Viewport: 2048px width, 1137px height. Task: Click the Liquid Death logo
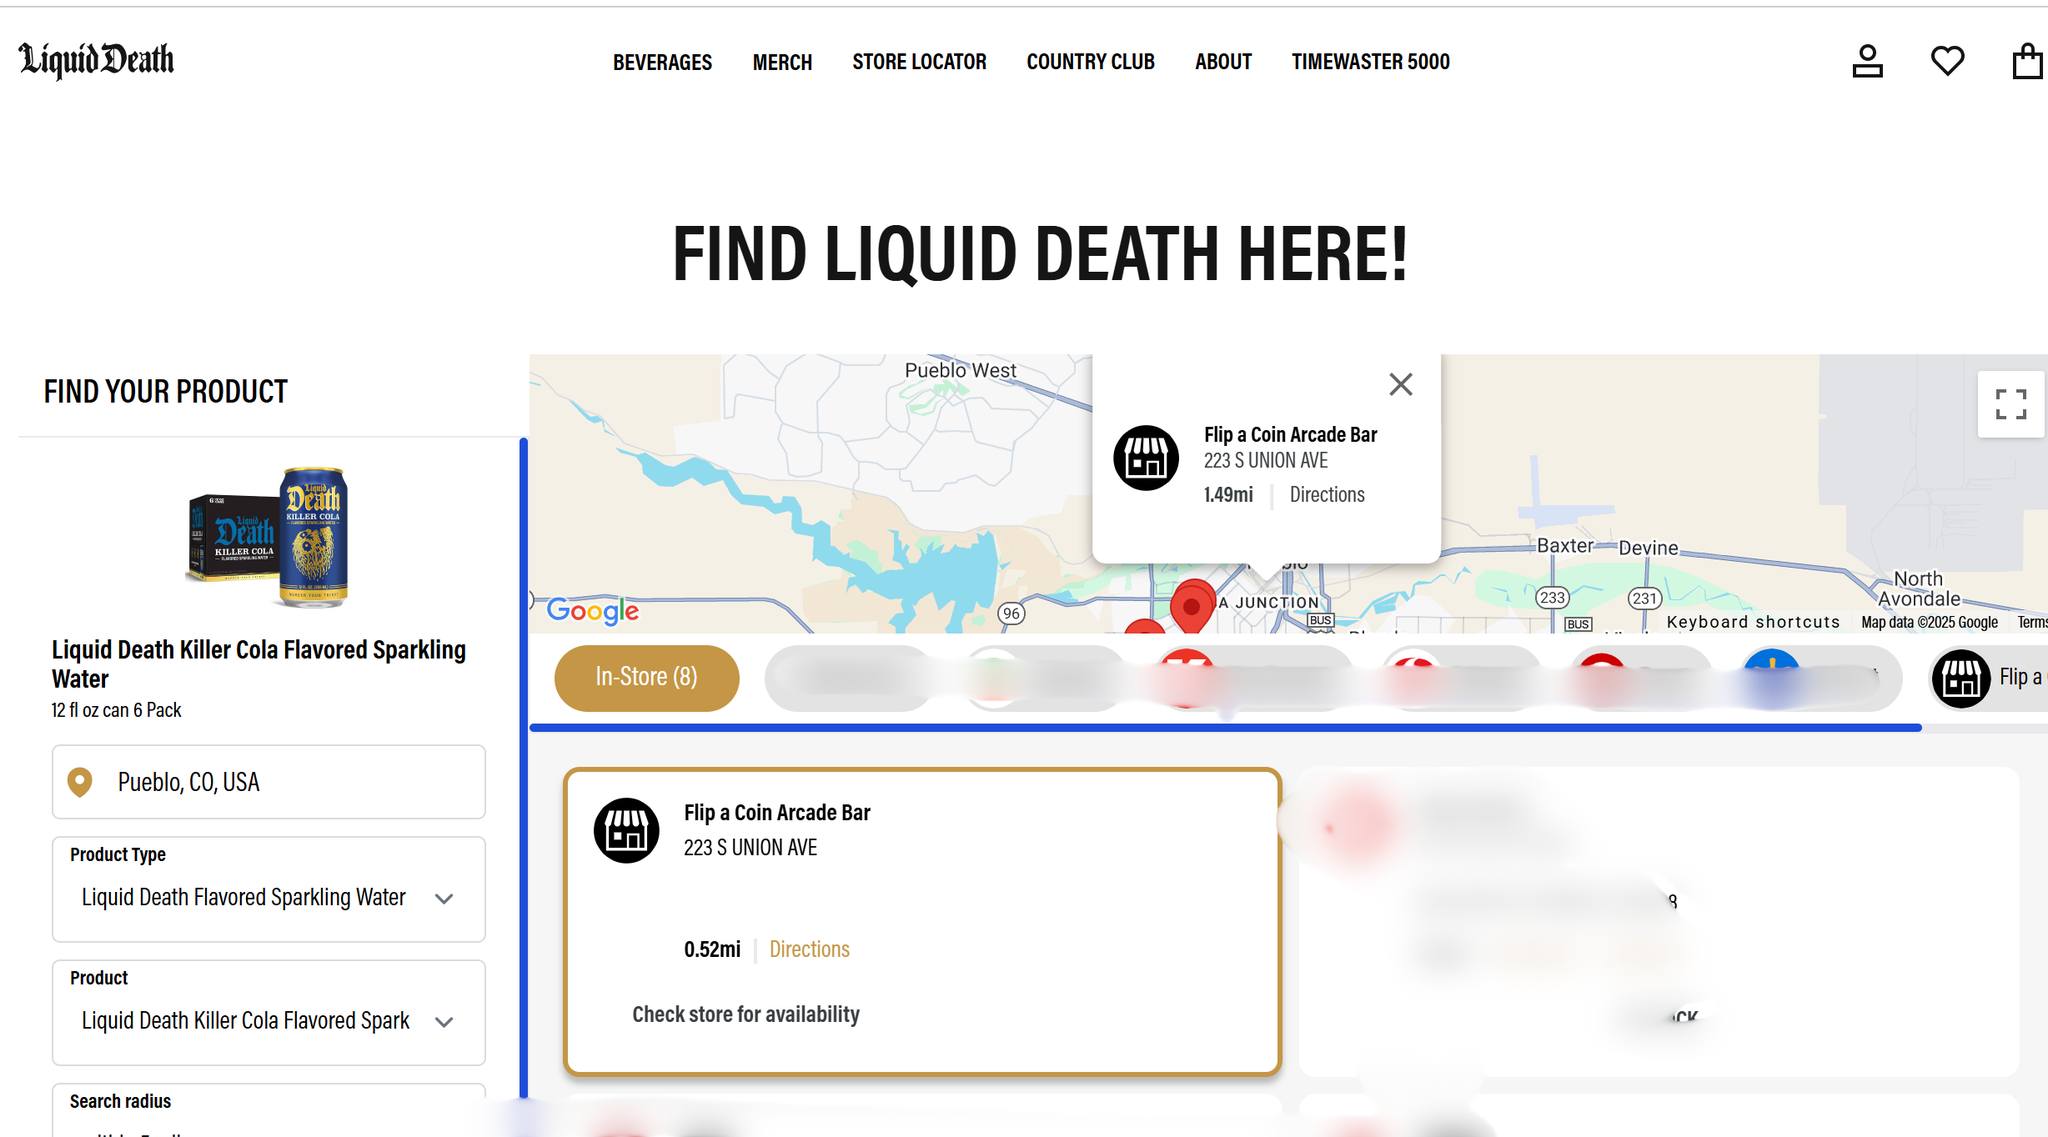[x=96, y=60]
